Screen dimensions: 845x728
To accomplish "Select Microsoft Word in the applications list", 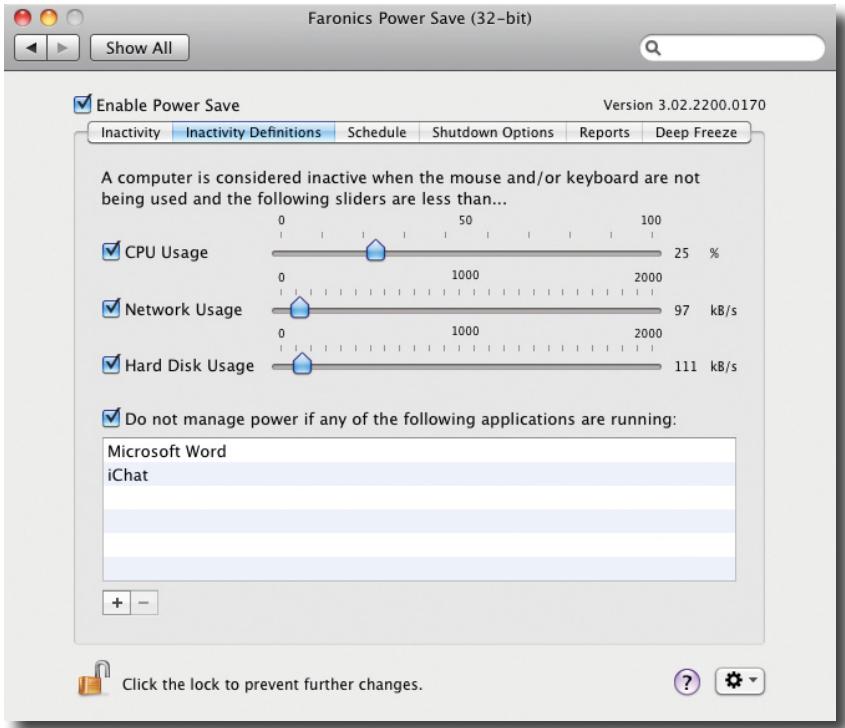I will pos(166,451).
